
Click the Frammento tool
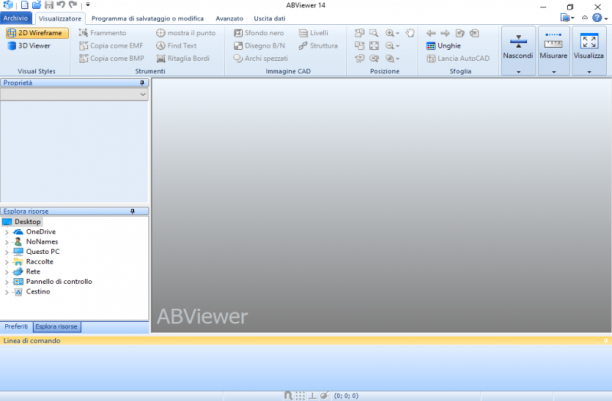click(103, 33)
